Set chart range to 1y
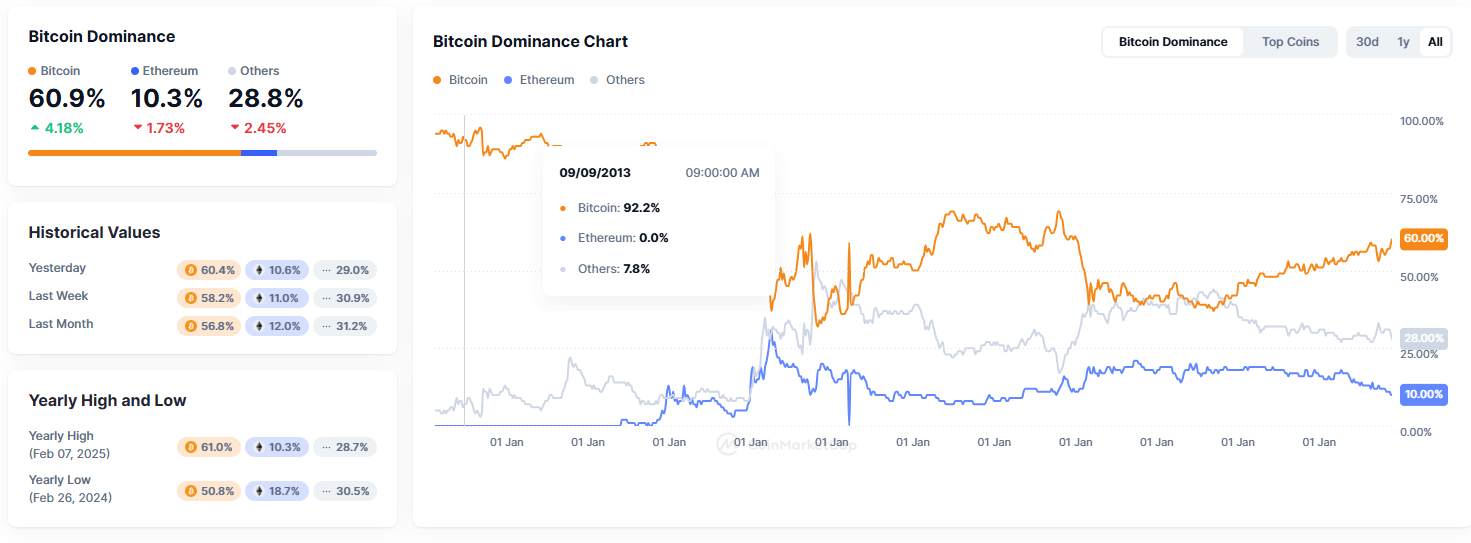This screenshot has width=1471, height=543. [1403, 42]
